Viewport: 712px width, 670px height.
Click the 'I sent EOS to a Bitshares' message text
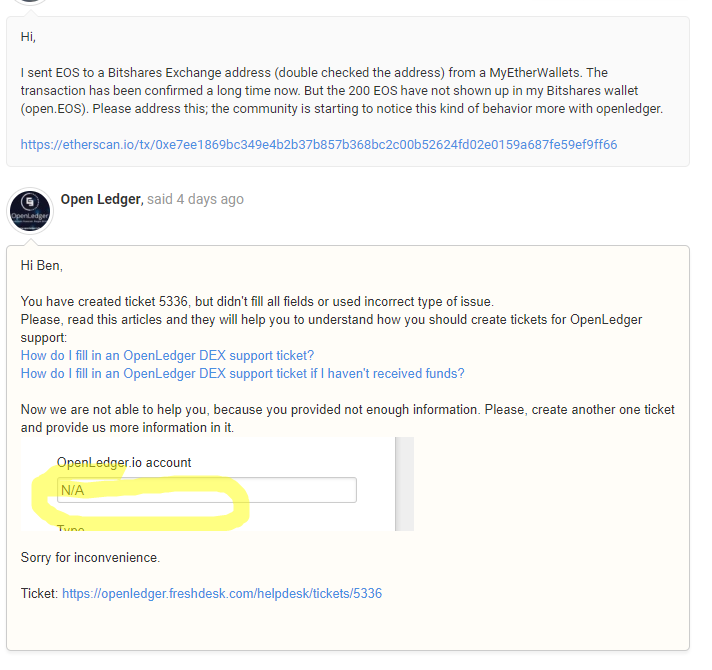(x=342, y=91)
